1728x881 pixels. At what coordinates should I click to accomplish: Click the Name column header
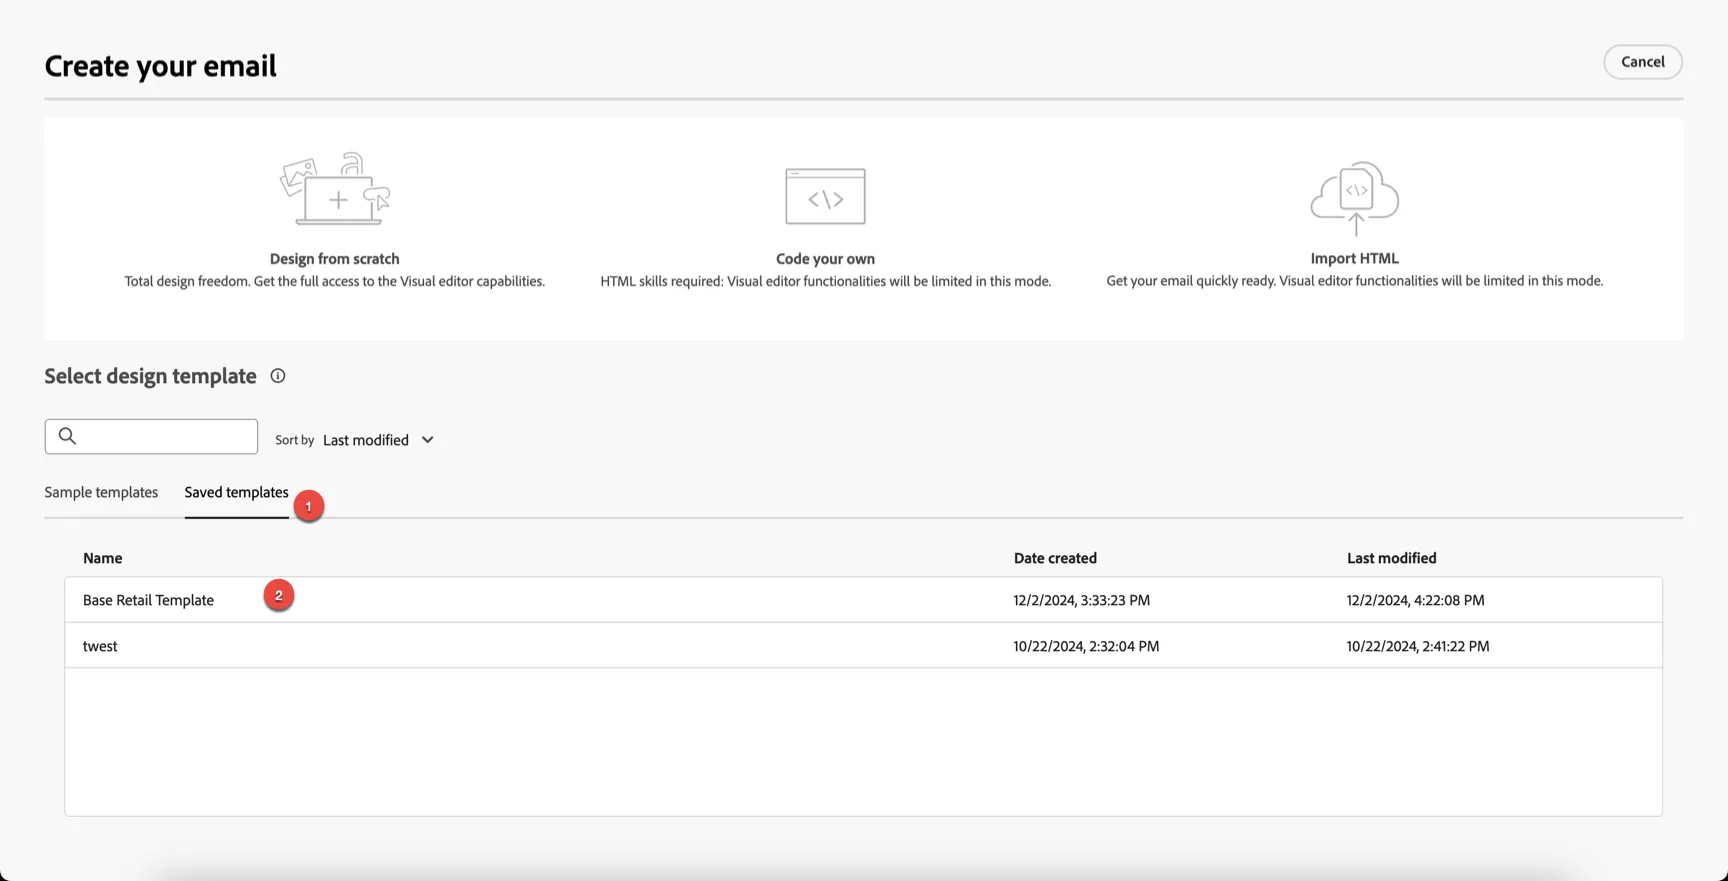click(x=103, y=558)
